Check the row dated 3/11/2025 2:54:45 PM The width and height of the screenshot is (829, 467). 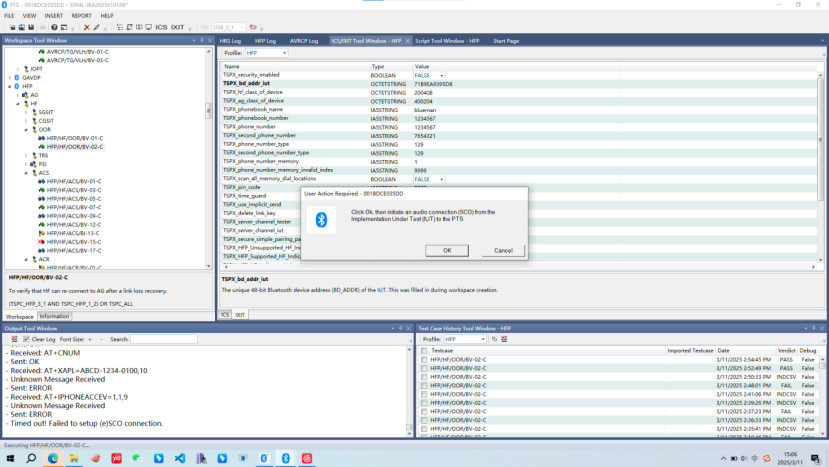[424, 360]
